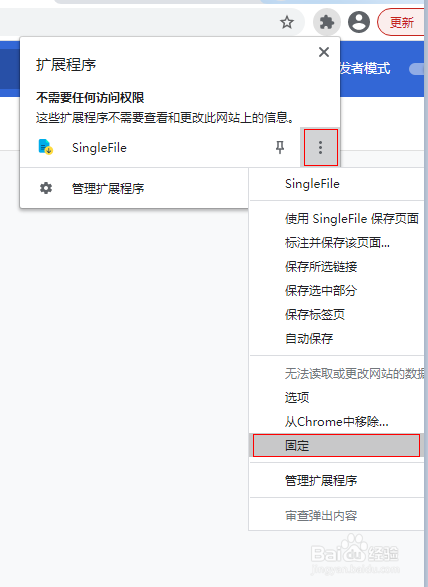
Task: Click the red 更新 update button
Action: [x=402, y=22]
